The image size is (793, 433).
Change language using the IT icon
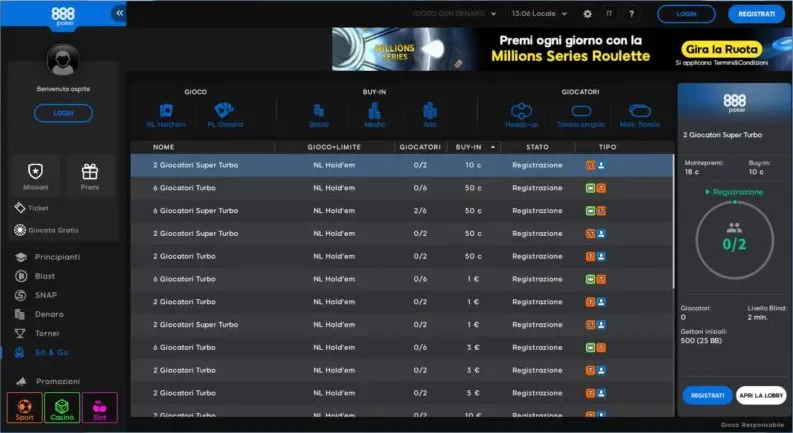tap(609, 14)
